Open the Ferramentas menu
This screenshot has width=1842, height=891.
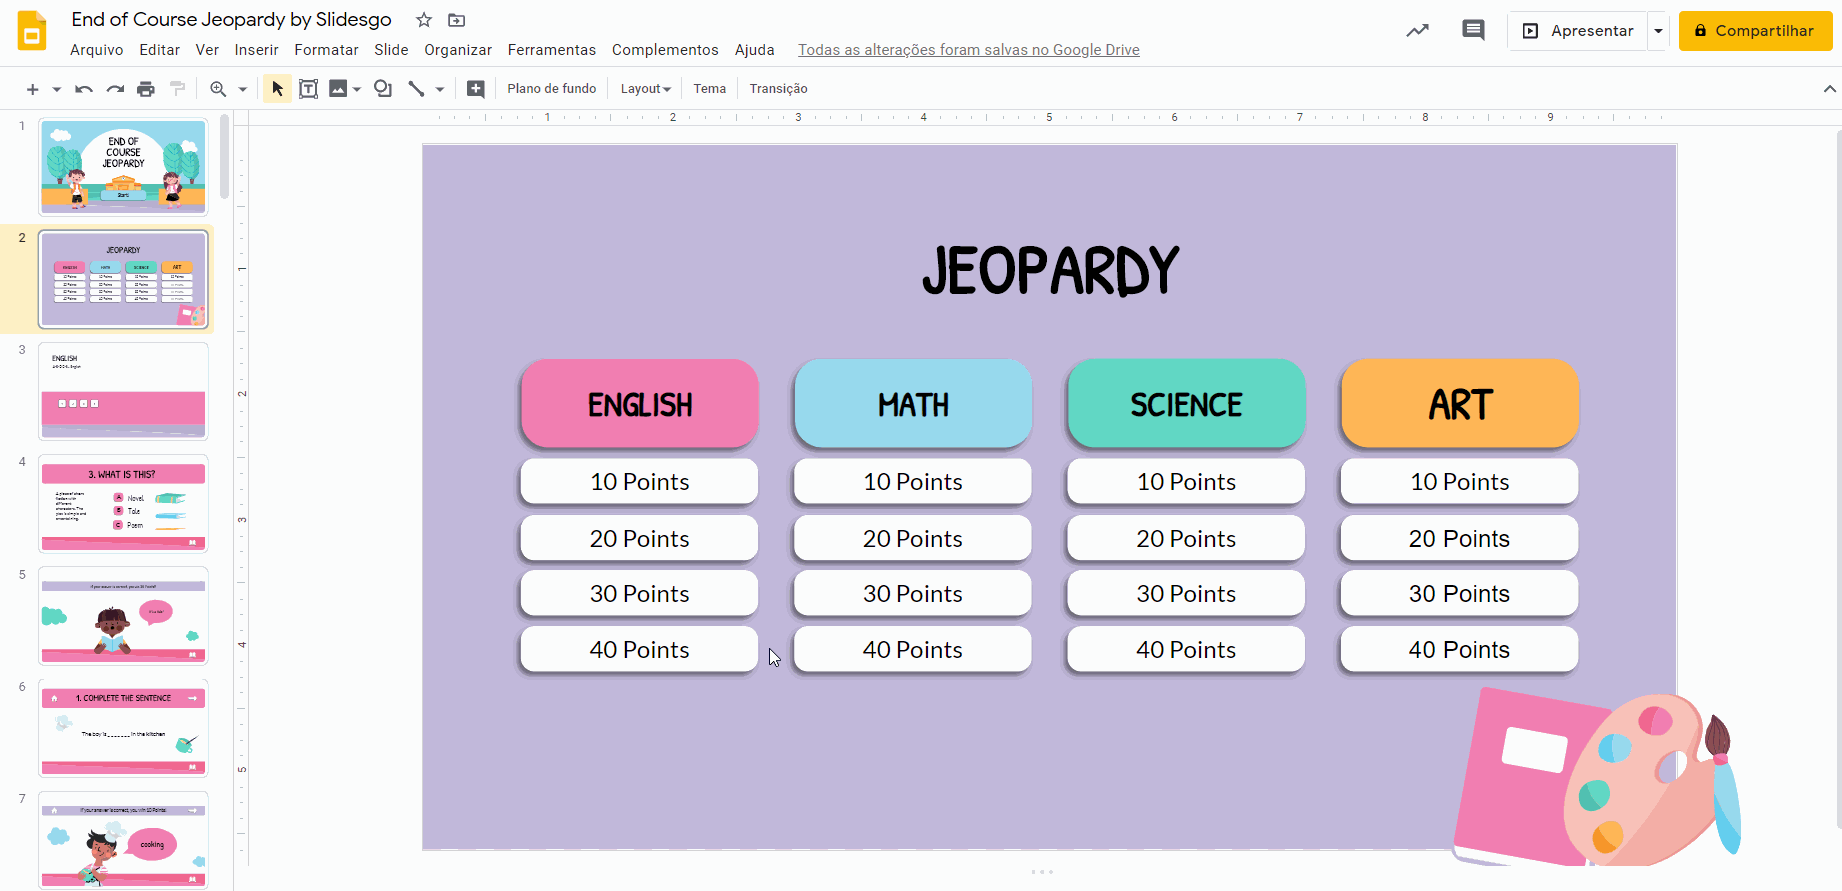[552, 50]
